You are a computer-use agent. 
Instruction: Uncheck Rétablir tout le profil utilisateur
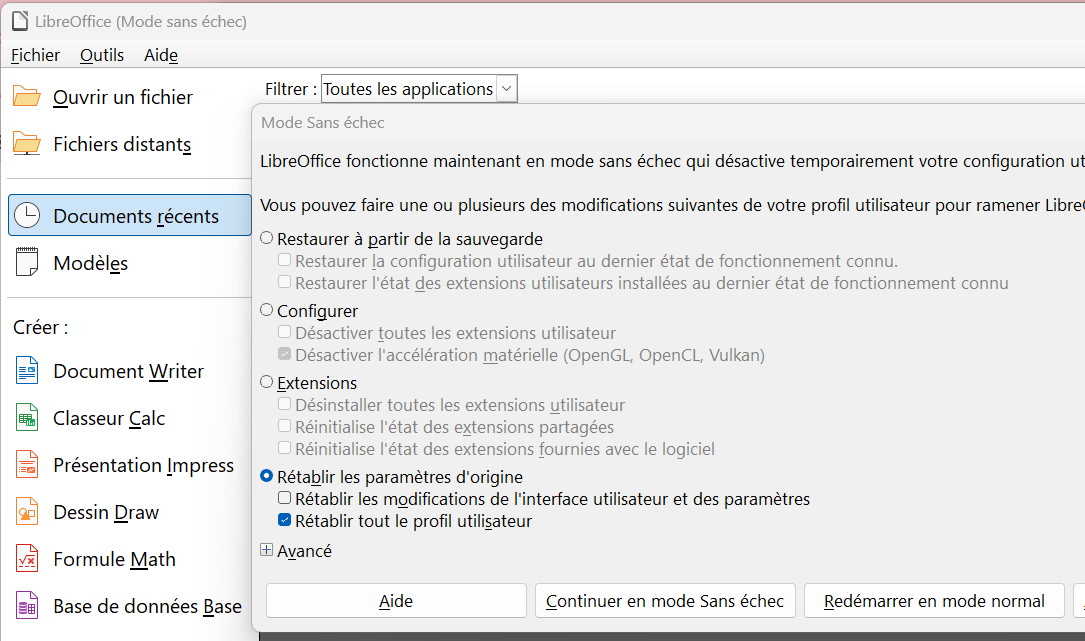click(x=284, y=521)
